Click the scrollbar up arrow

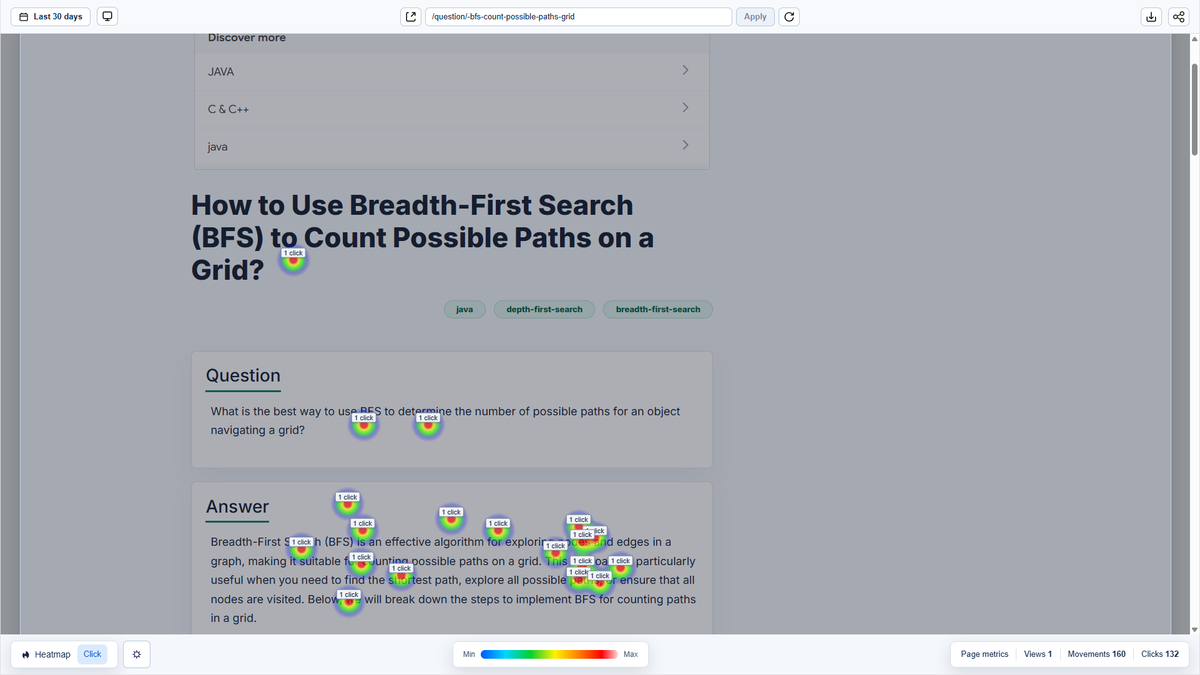pos(1194,39)
